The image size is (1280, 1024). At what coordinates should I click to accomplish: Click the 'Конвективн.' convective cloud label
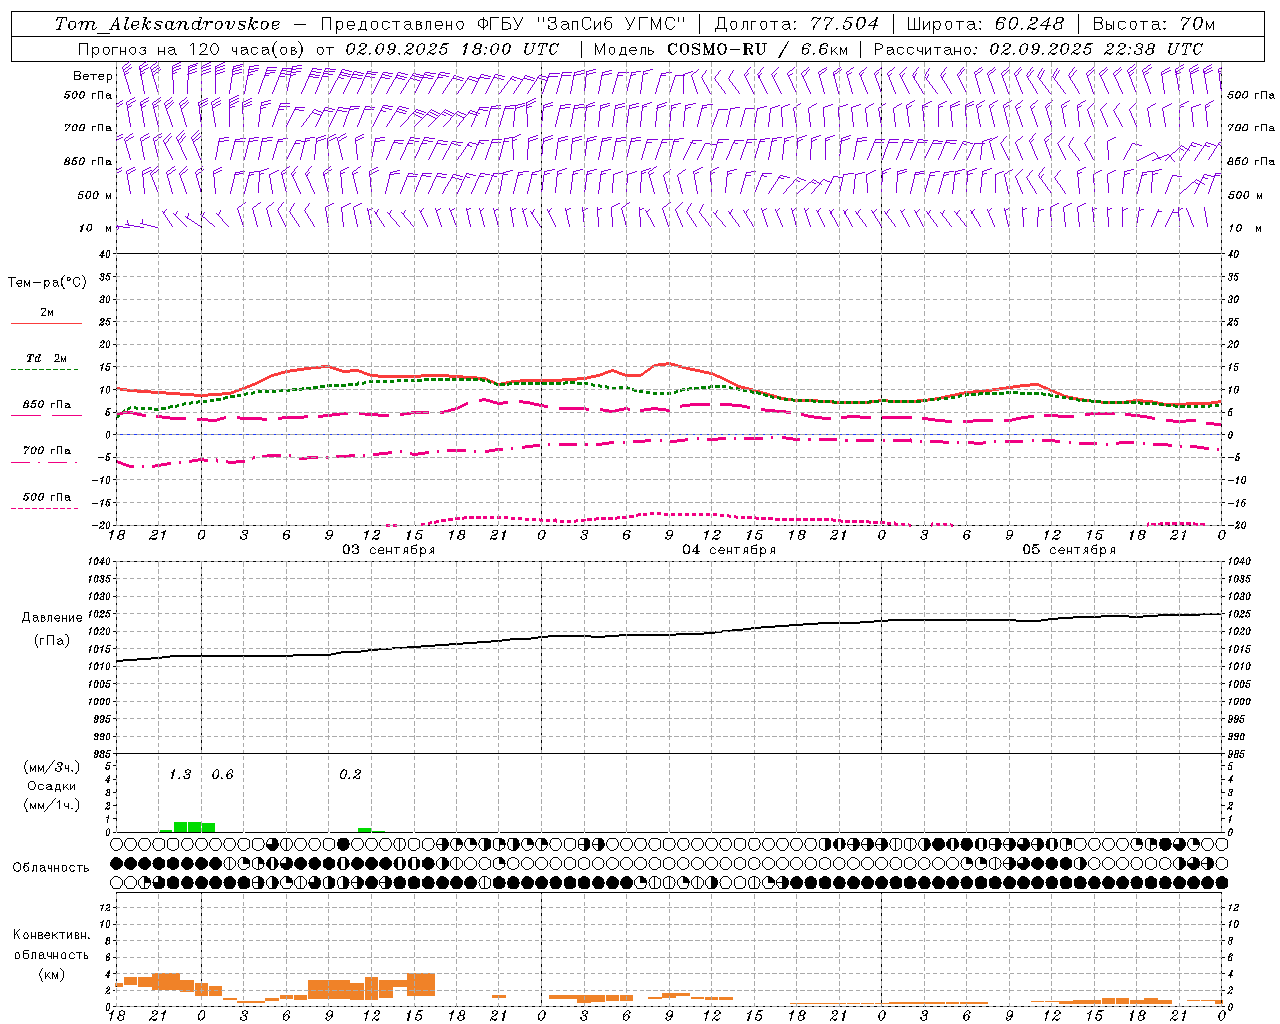coord(52,935)
